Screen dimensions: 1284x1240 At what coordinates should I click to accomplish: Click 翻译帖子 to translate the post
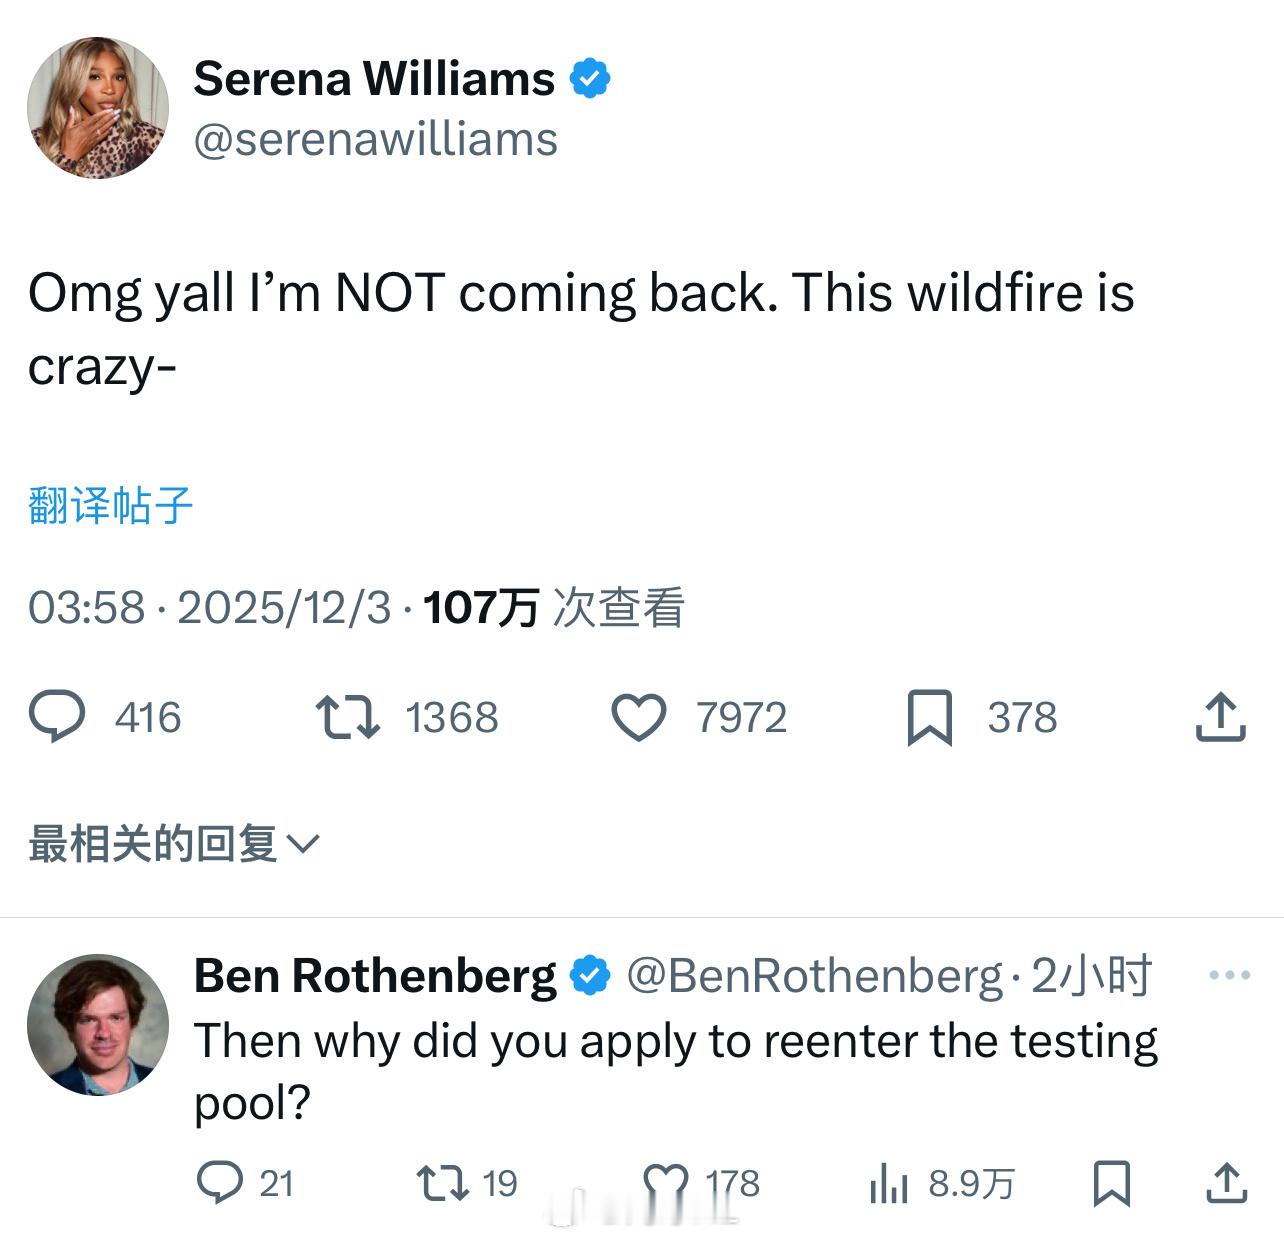tap(110, 505)
